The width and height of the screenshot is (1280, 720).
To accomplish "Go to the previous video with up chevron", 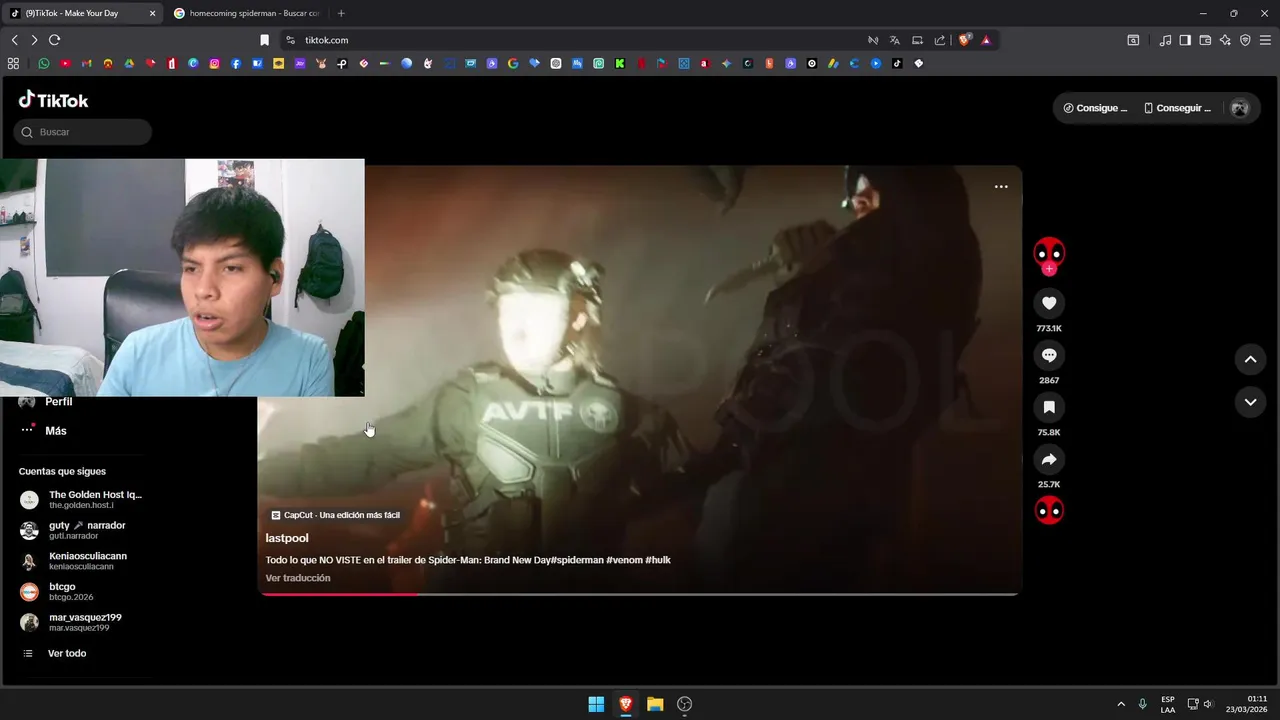I will [x=1250, y=359].
